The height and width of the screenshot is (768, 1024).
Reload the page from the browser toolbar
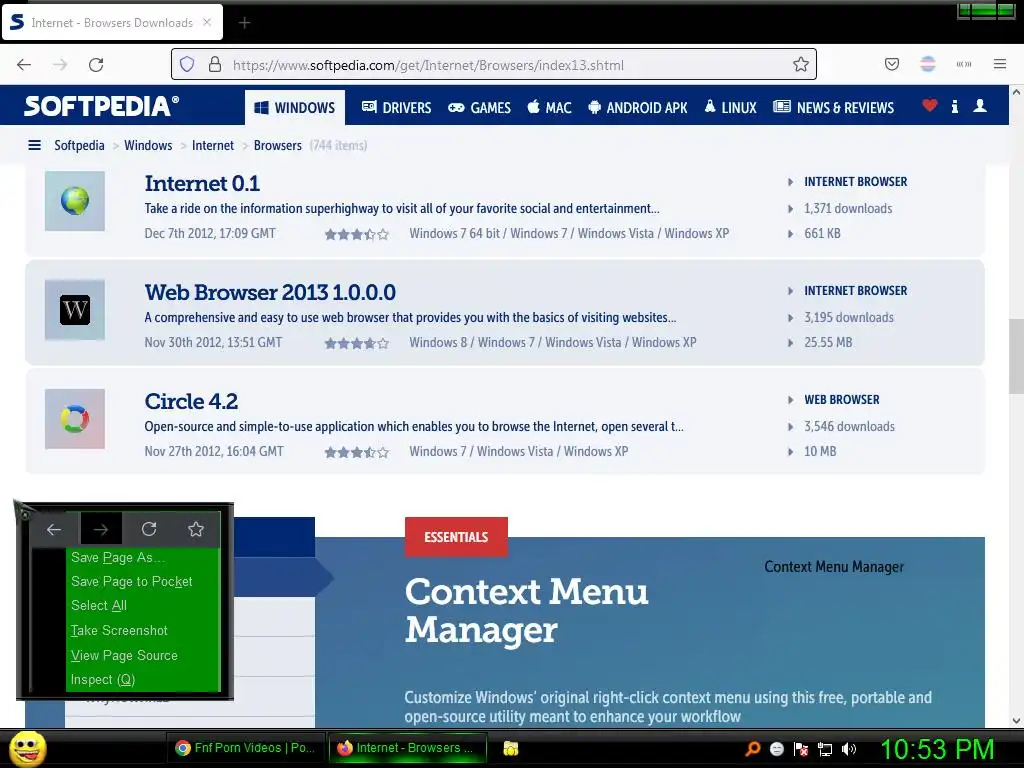[96, 65]
